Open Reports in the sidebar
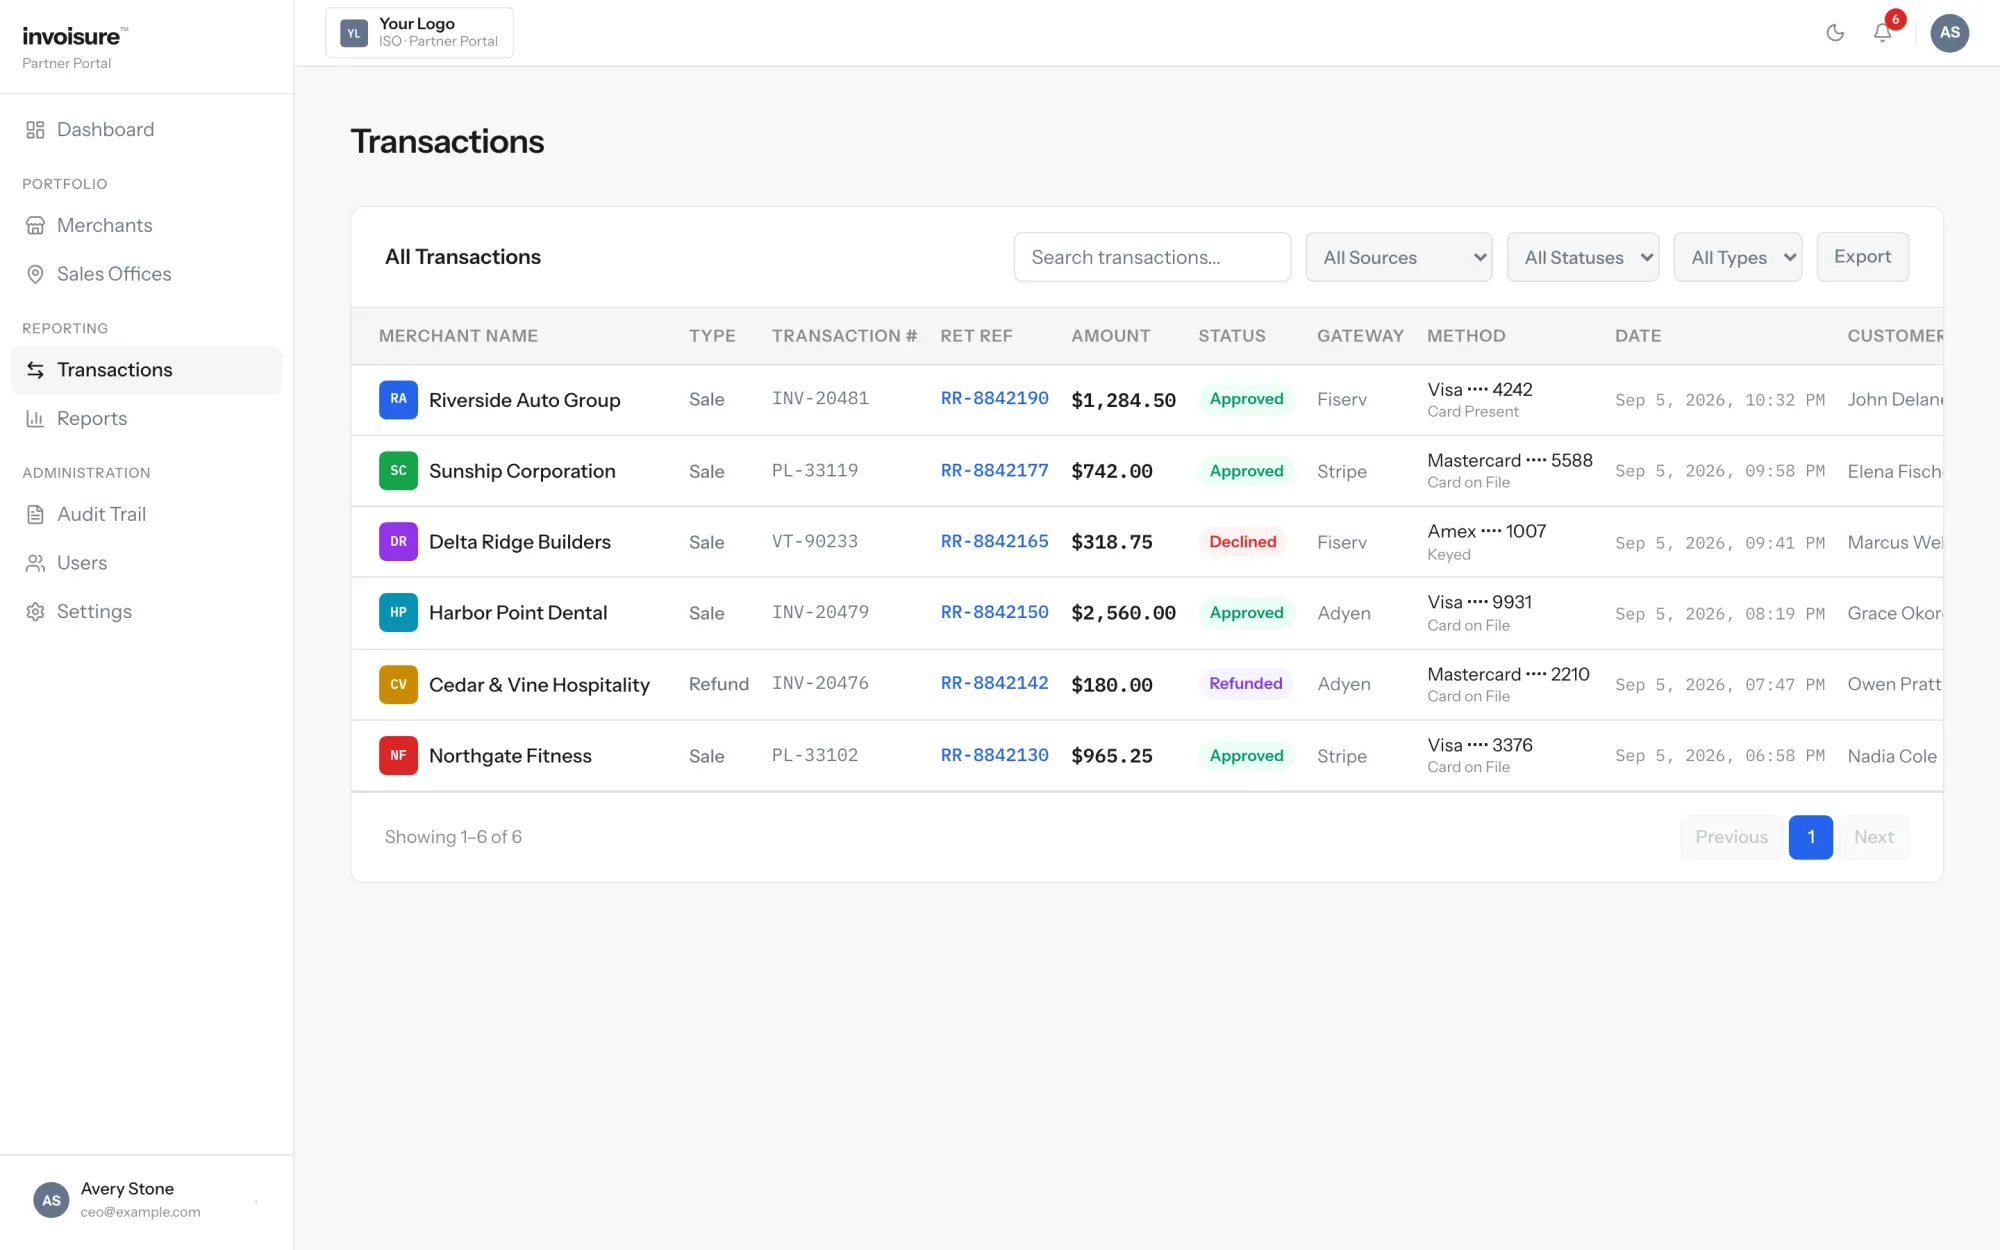The width and height of the screenshot is (2000, 1250). click(147, 419)
